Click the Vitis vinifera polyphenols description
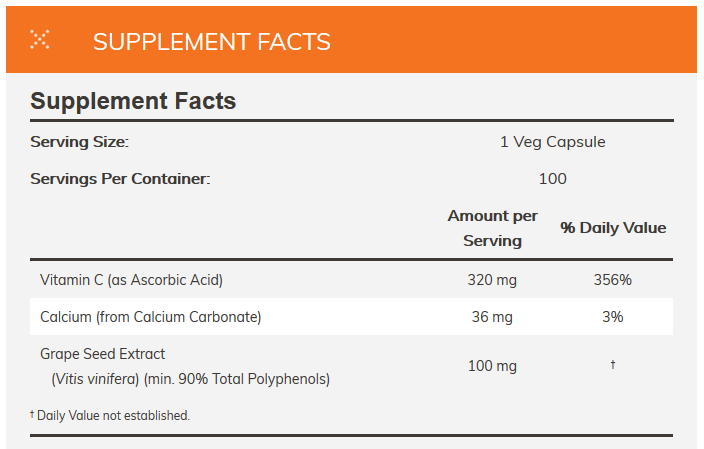704x449 pixels. 190,379
